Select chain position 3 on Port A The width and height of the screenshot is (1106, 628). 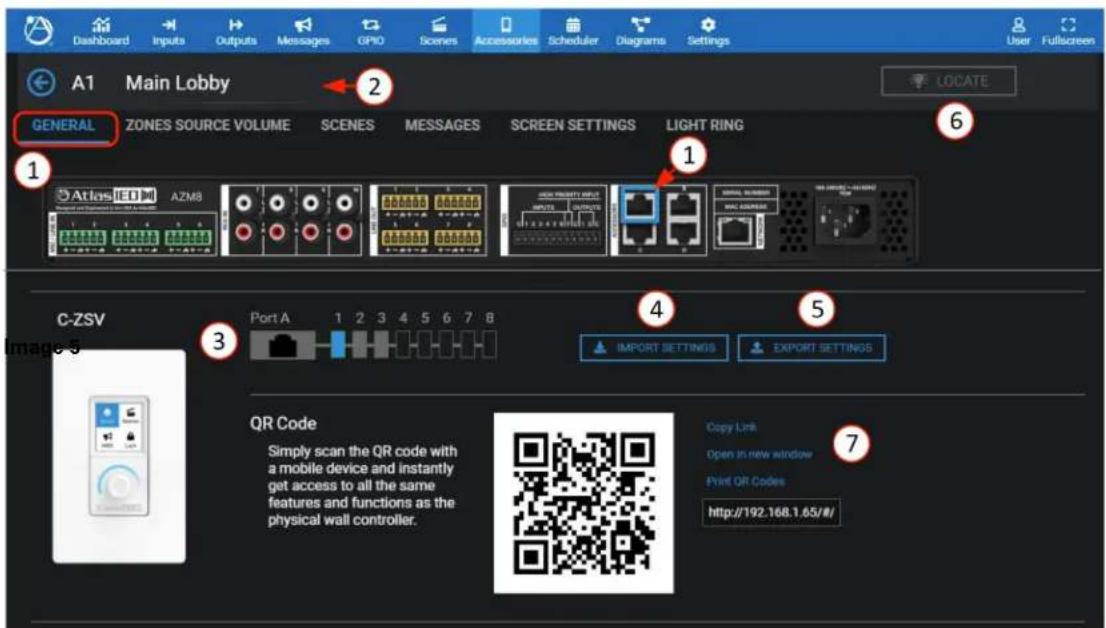382,346
